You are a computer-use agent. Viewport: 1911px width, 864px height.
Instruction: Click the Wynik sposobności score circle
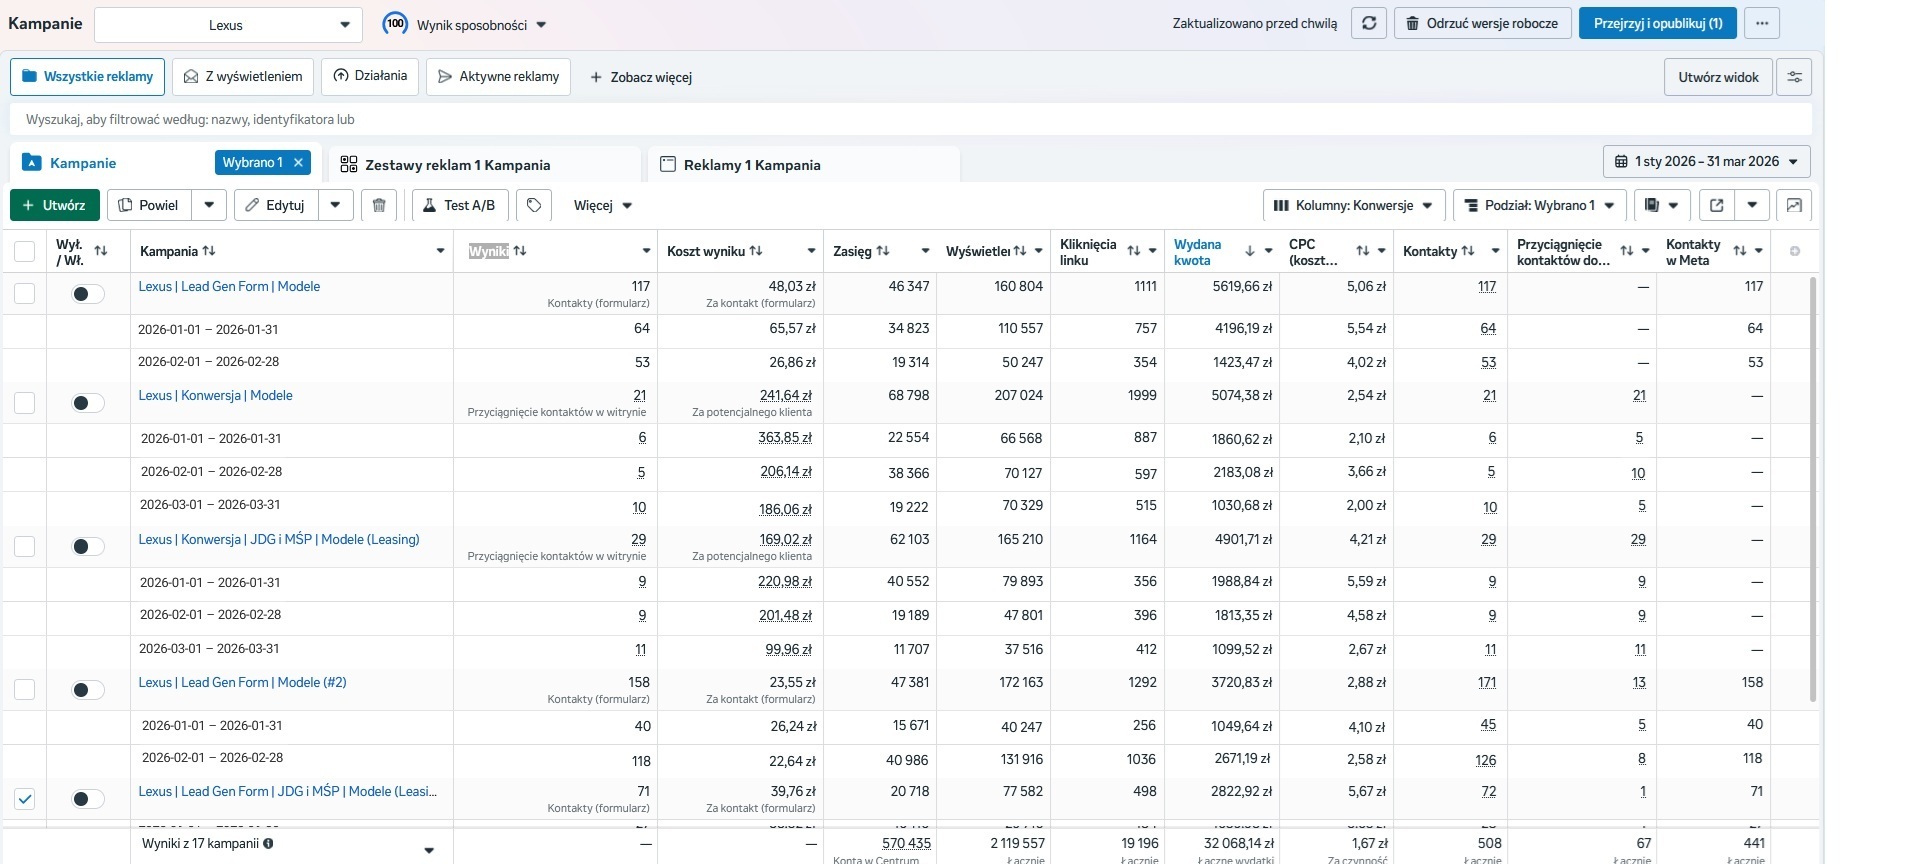click(x=395, y=23)
